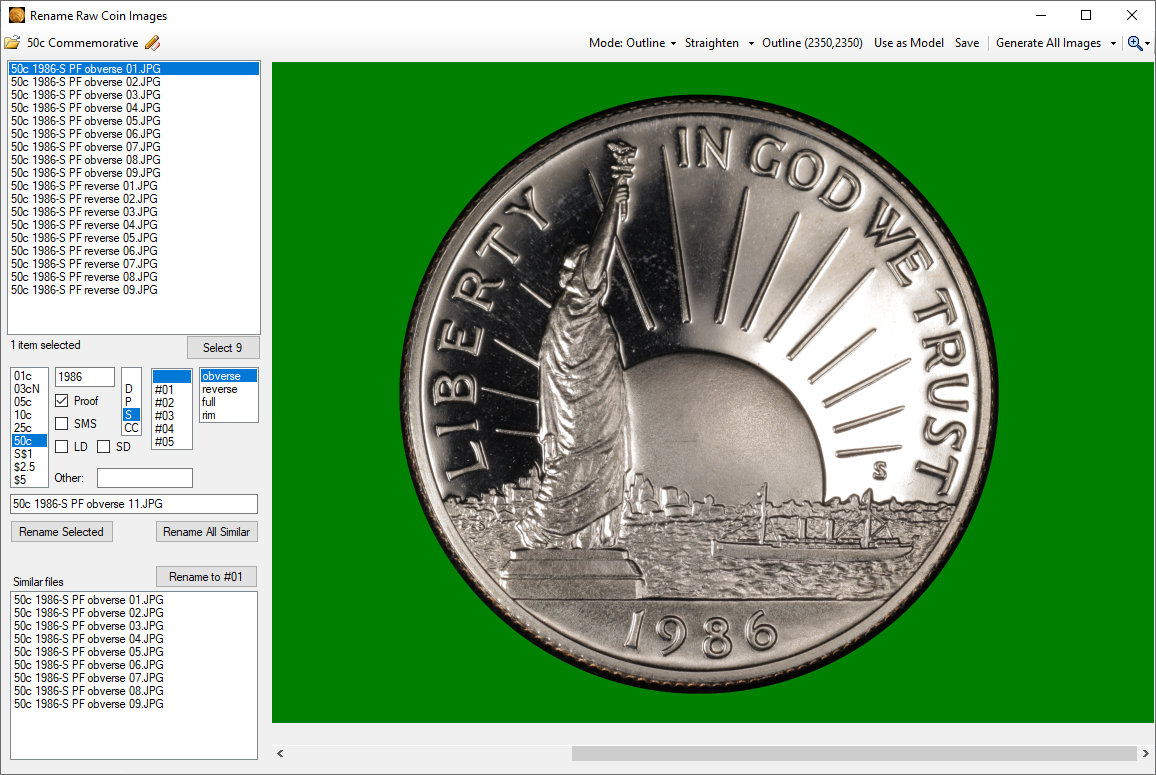Image resolution: width=1156 pixels, height=775 pixels.
Task: Click left arrow on horizontal scrollbar
Action: 281,753
